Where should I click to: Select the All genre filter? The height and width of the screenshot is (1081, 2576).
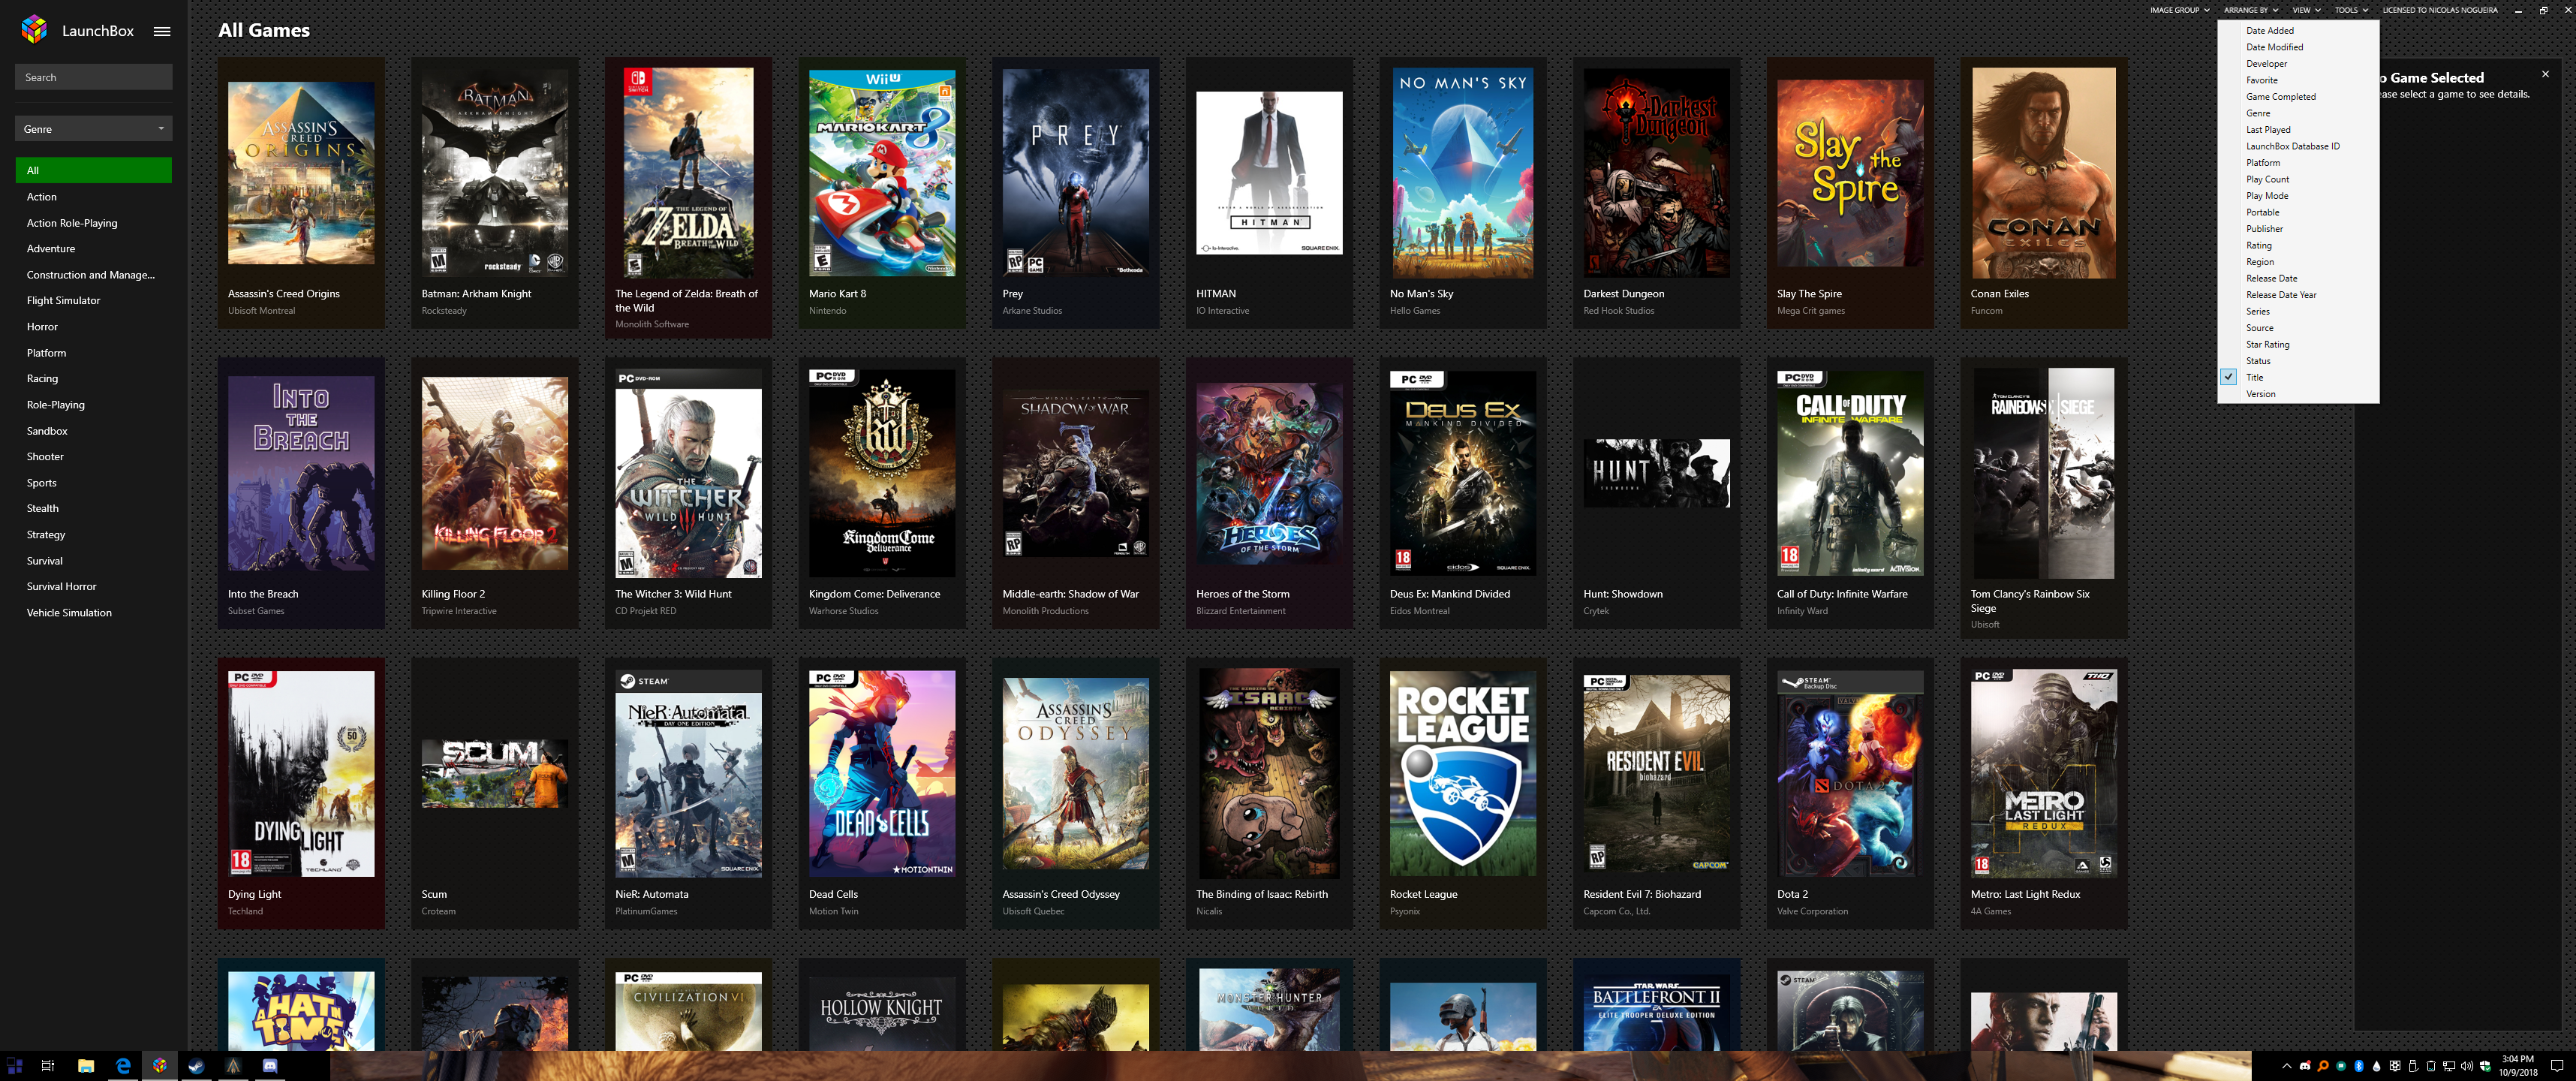click(93, 170)
